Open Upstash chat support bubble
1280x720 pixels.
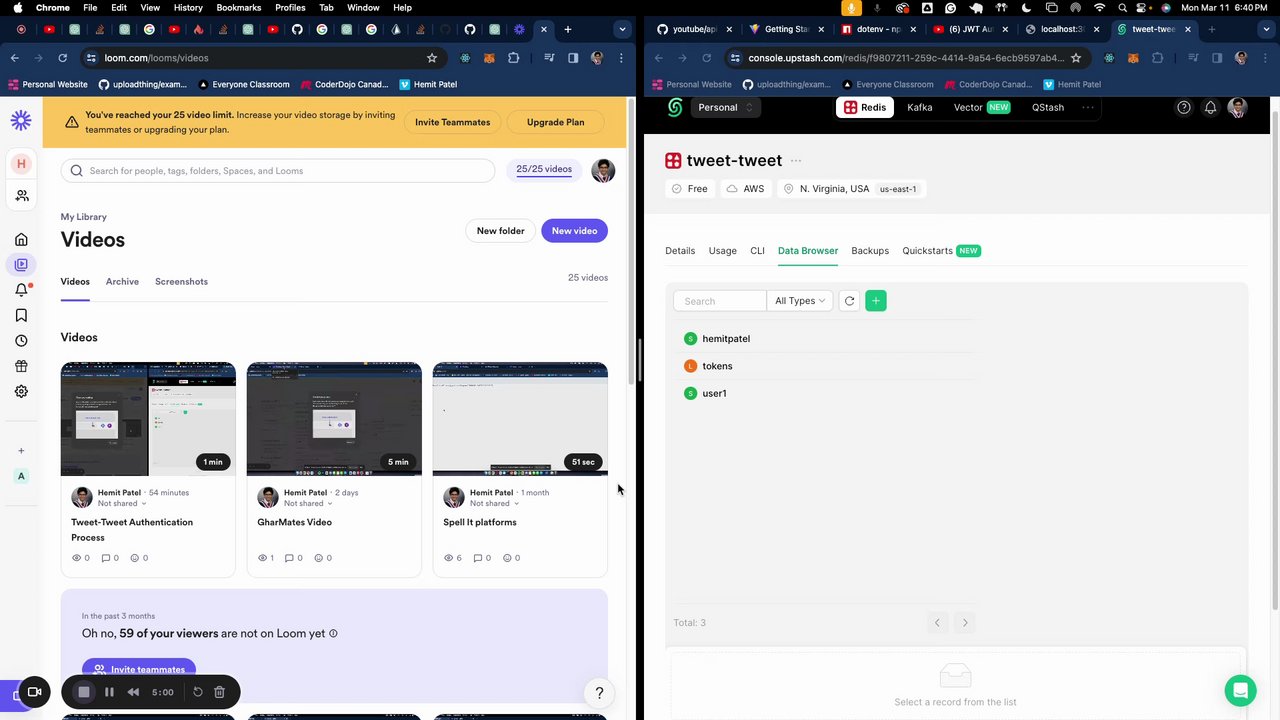1240,691
